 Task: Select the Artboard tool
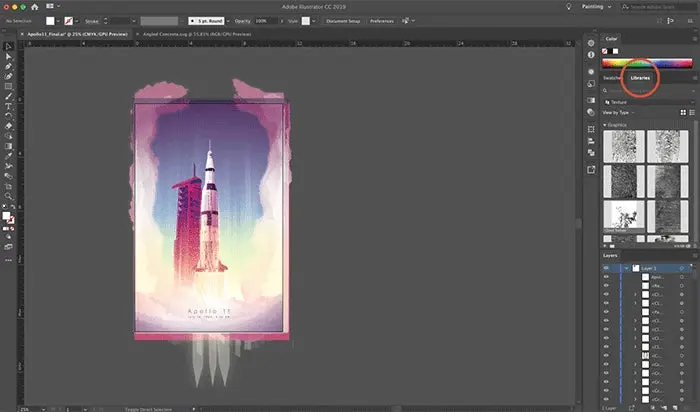pos(8,186)
